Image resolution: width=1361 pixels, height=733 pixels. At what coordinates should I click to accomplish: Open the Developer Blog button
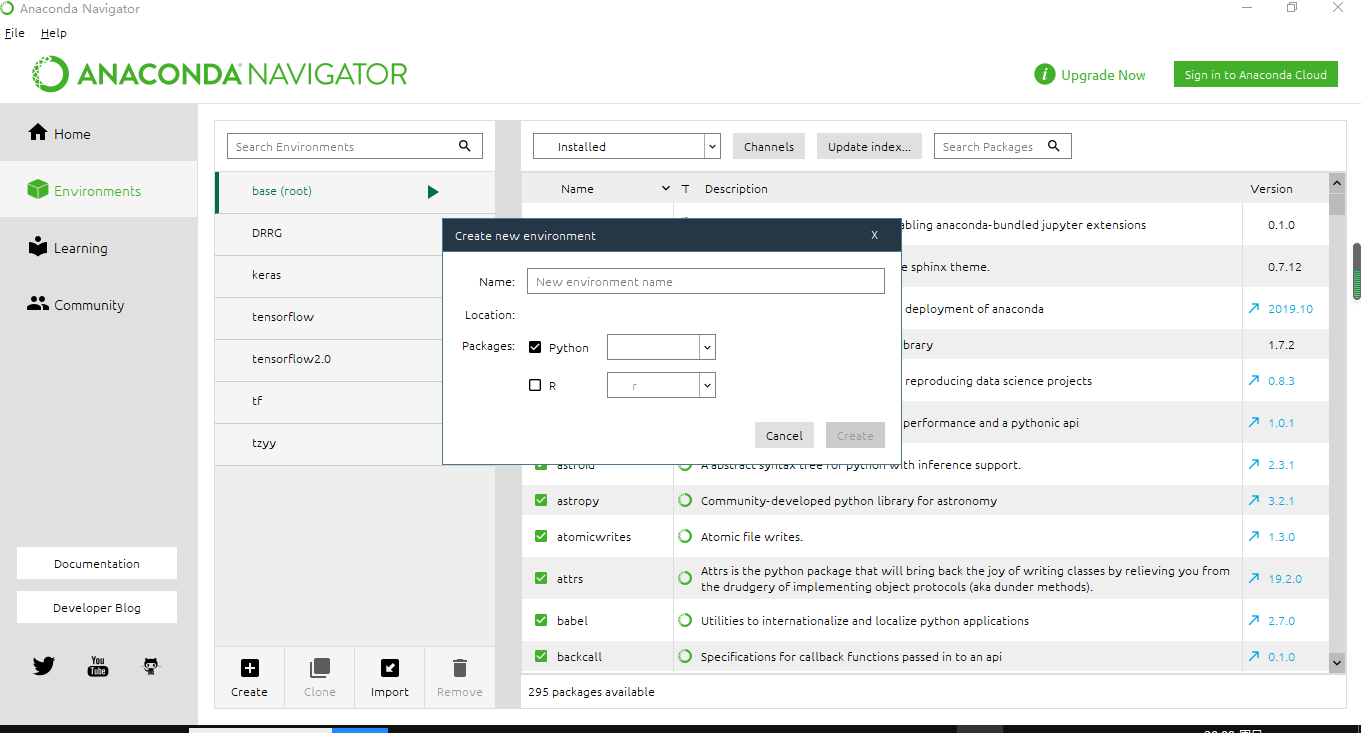pyautogui.click(x=97, y=607)
